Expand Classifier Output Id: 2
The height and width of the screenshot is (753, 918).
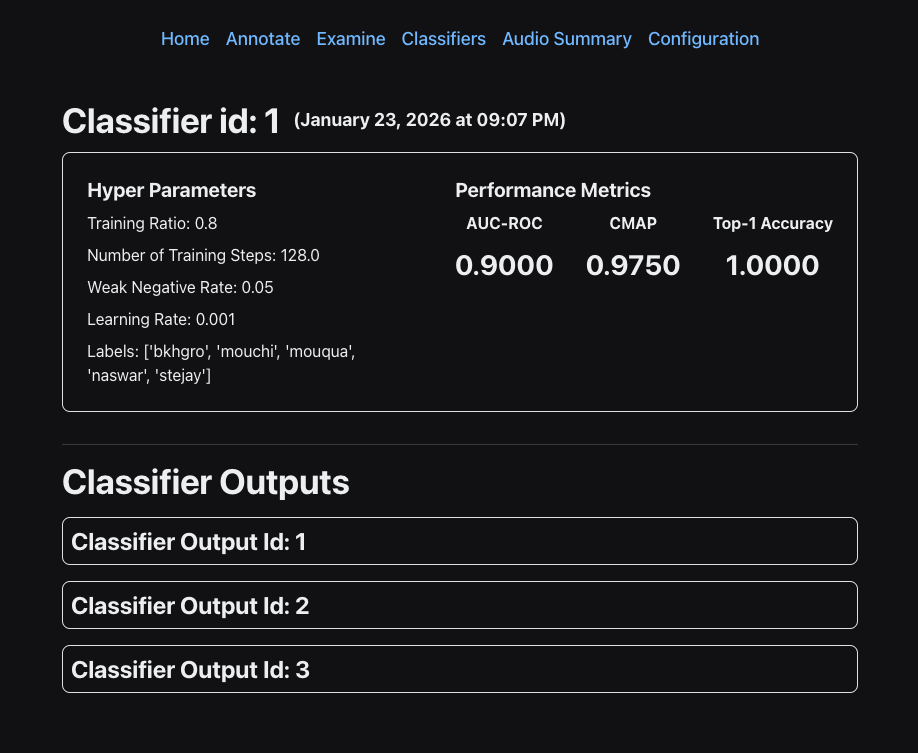(459, 606)
